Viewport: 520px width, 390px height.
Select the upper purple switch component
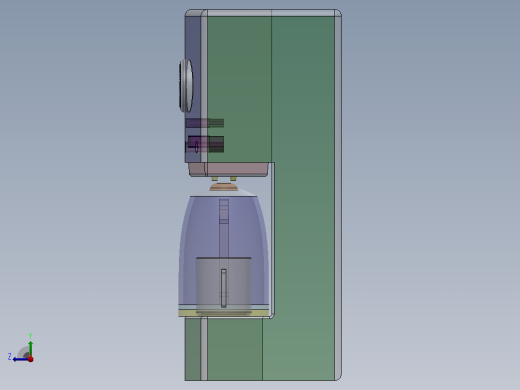[205, 123]
